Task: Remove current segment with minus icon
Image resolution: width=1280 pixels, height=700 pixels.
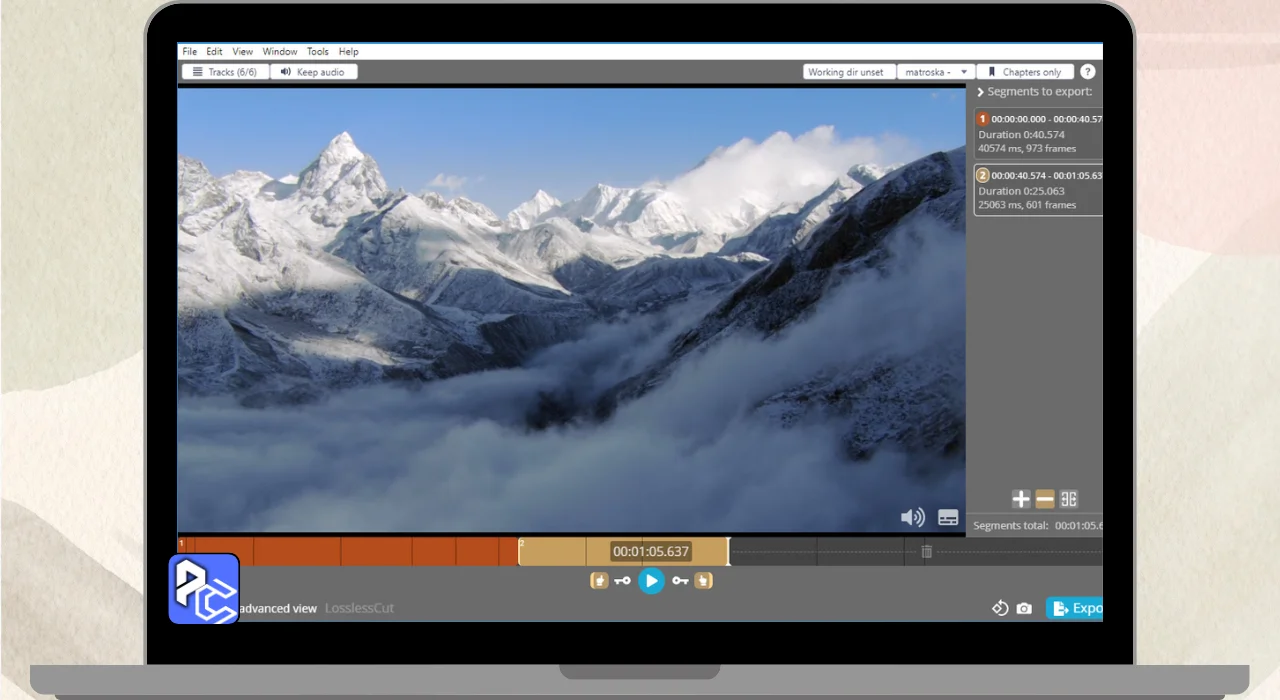Action: point(1045,499)
